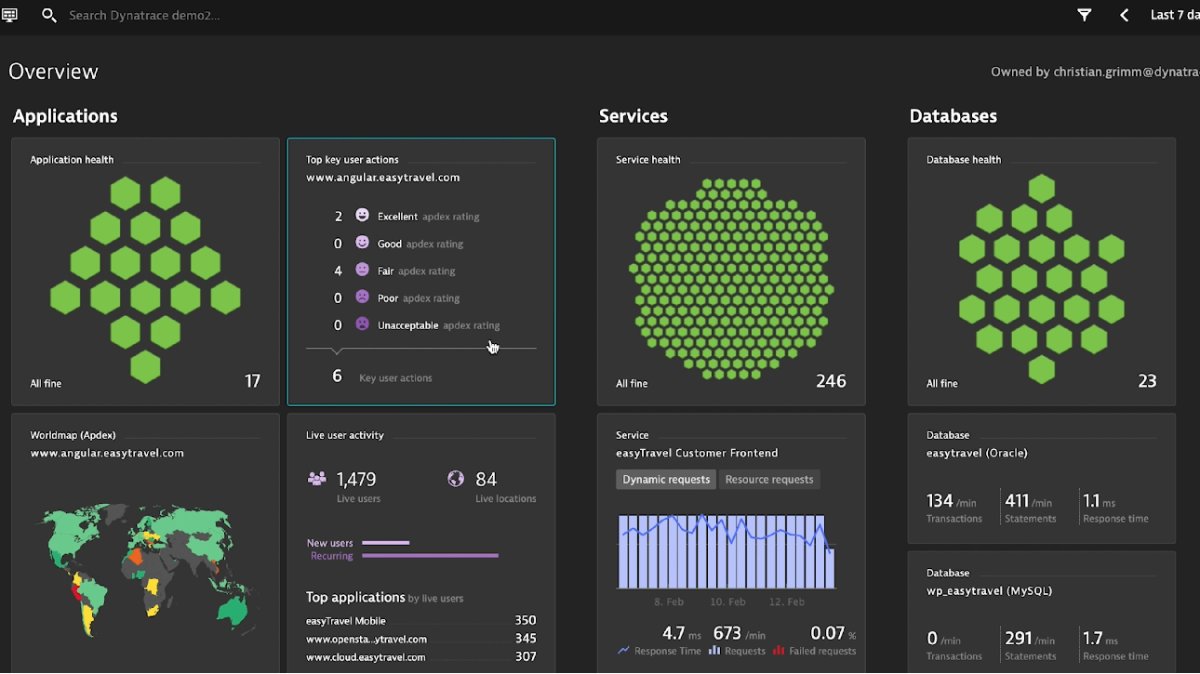Click the Fair apdex face icon

point(362,270)
